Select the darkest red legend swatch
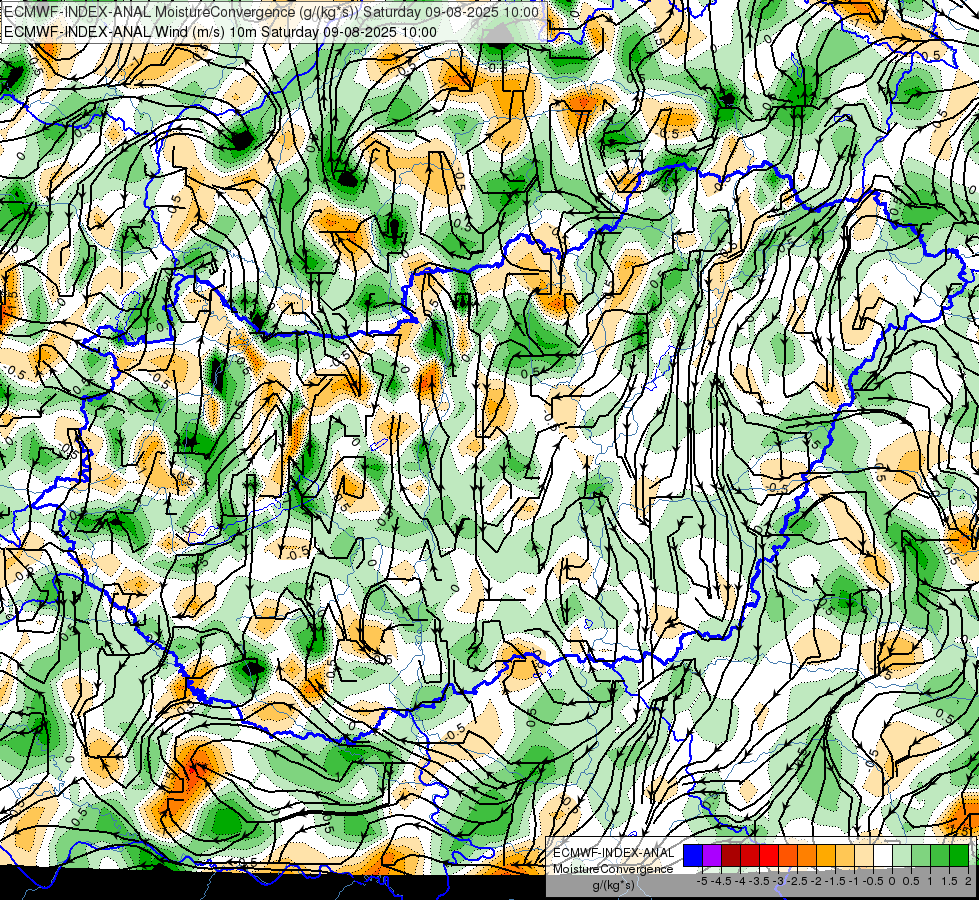 tap(731, 856)
